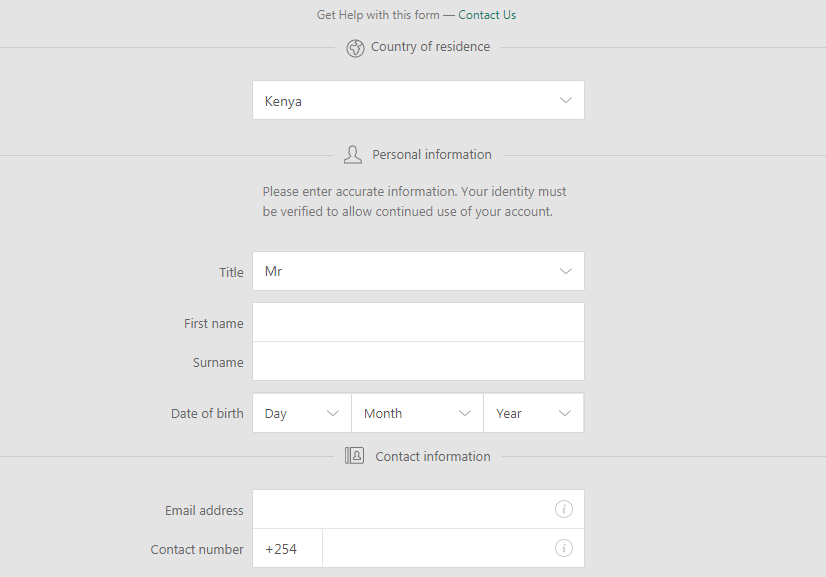Focus the Contact number input field
Viewport: 826px width, 577px height.
pyautogui.click(x=453, y=548)
